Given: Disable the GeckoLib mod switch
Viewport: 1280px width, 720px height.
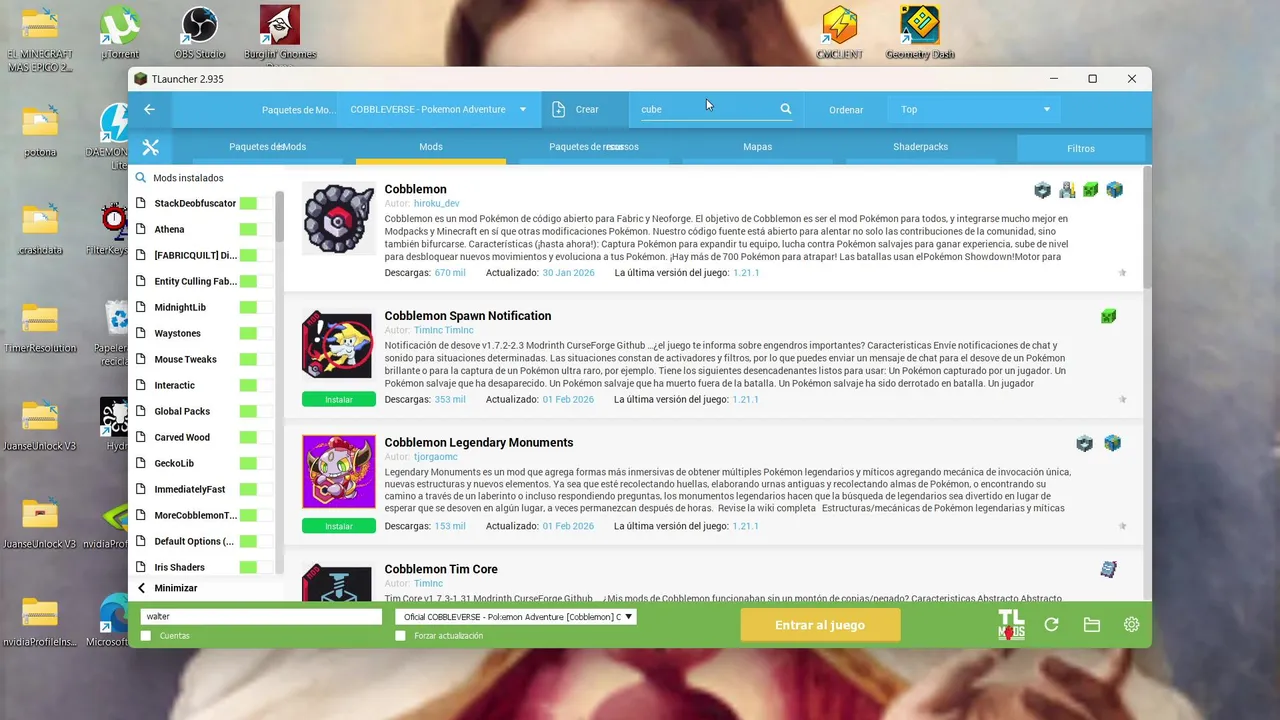Looking at the screenshot, I should [x=256, y=463].
